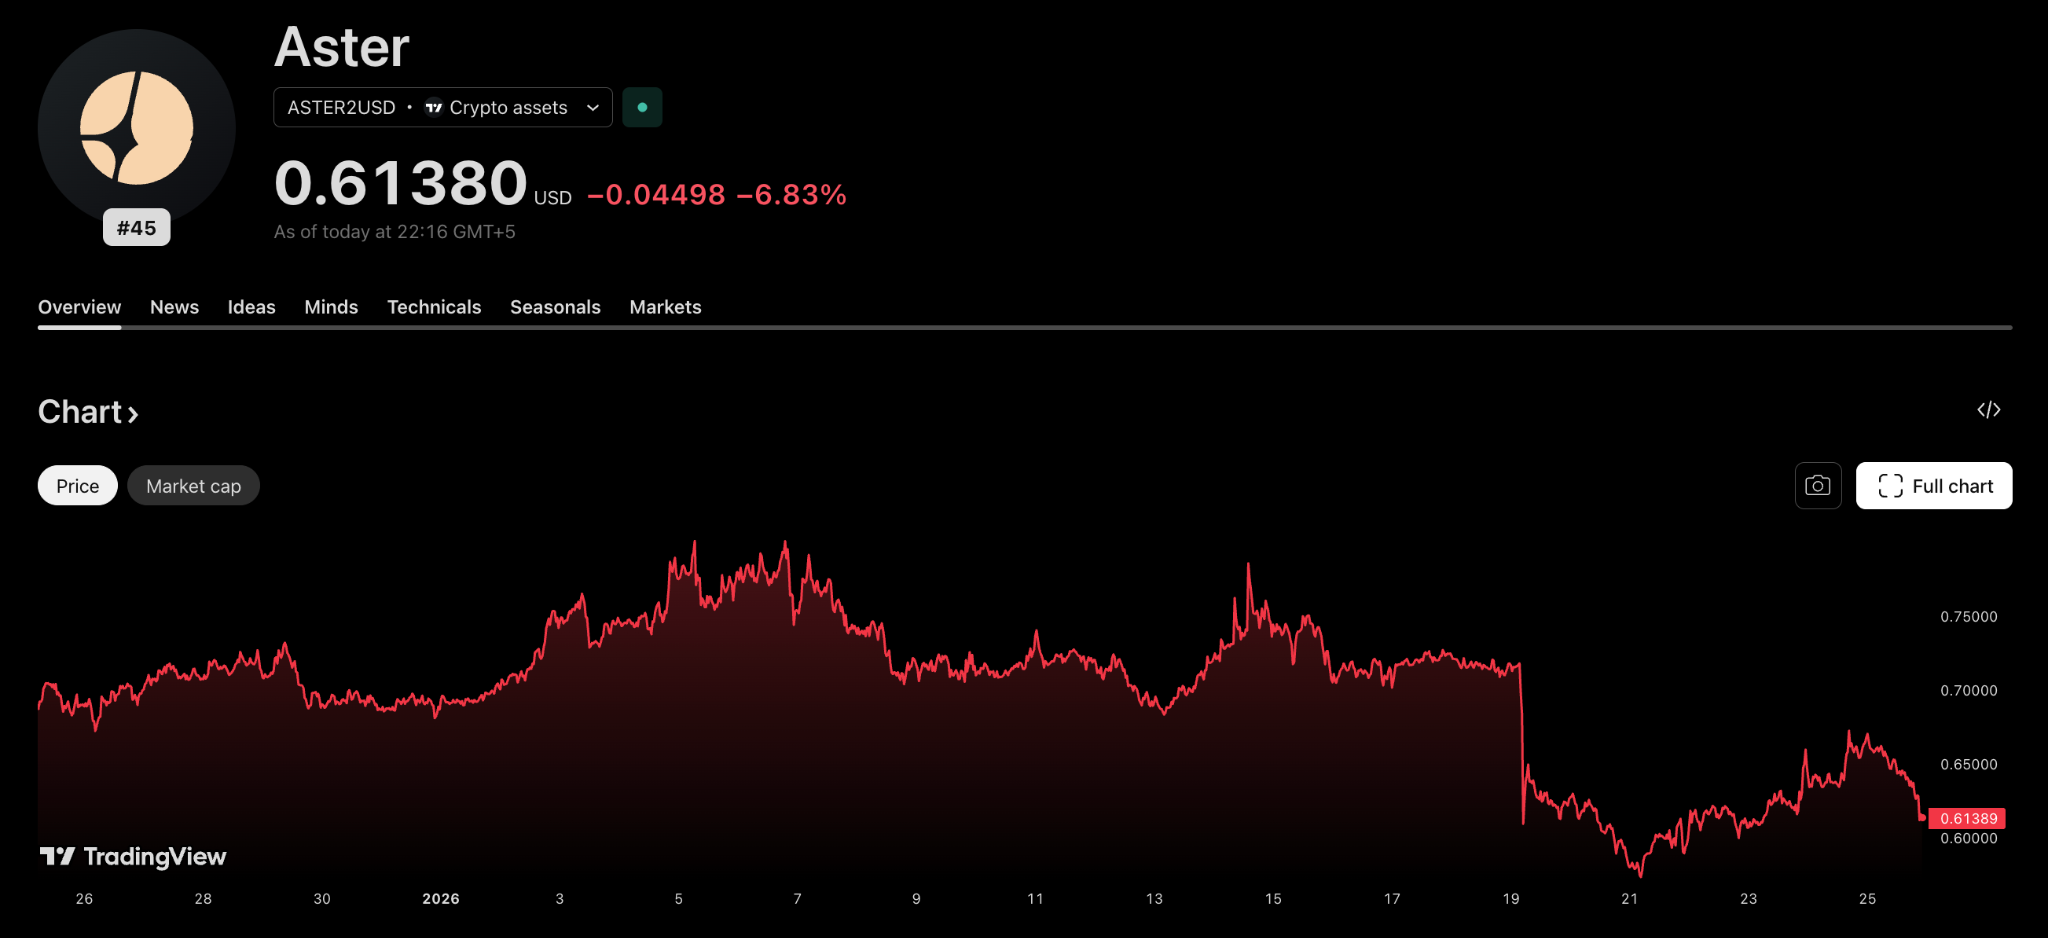Click the 'As of today at 22:16 GMT+5' timestamp

tap(395, 232)
